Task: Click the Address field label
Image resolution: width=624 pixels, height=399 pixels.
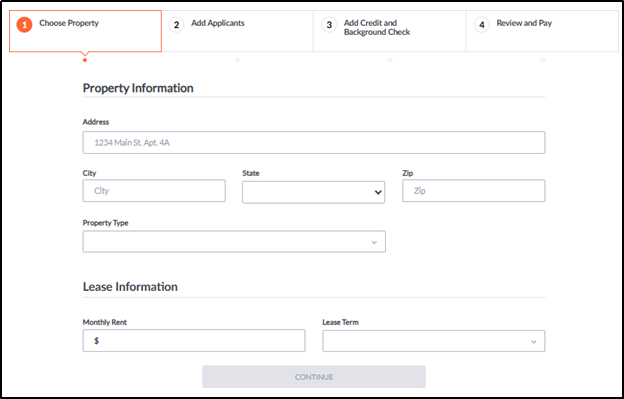Action: (x=96, y=122)
